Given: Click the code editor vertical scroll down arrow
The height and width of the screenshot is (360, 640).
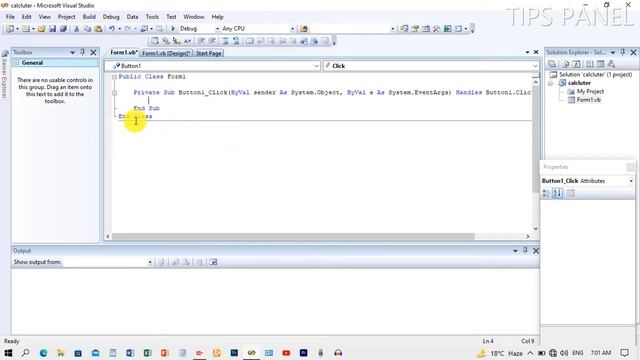Looking at the screenshot, I should 536,229.
